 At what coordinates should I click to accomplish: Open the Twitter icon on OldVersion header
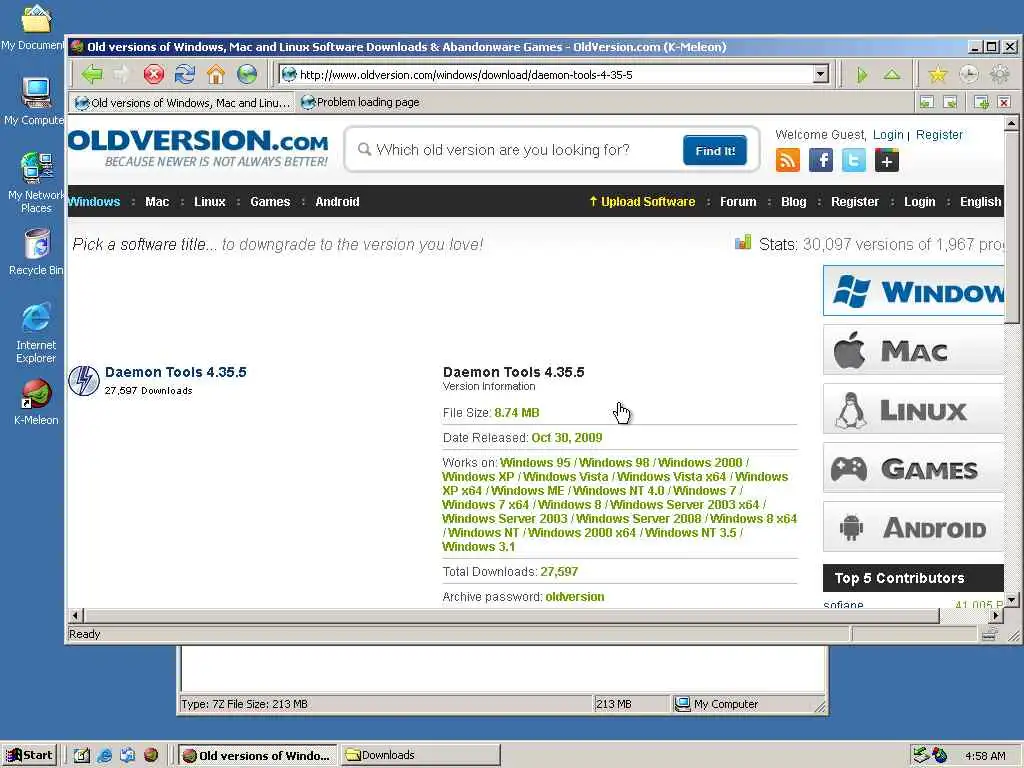click(854, 160)
